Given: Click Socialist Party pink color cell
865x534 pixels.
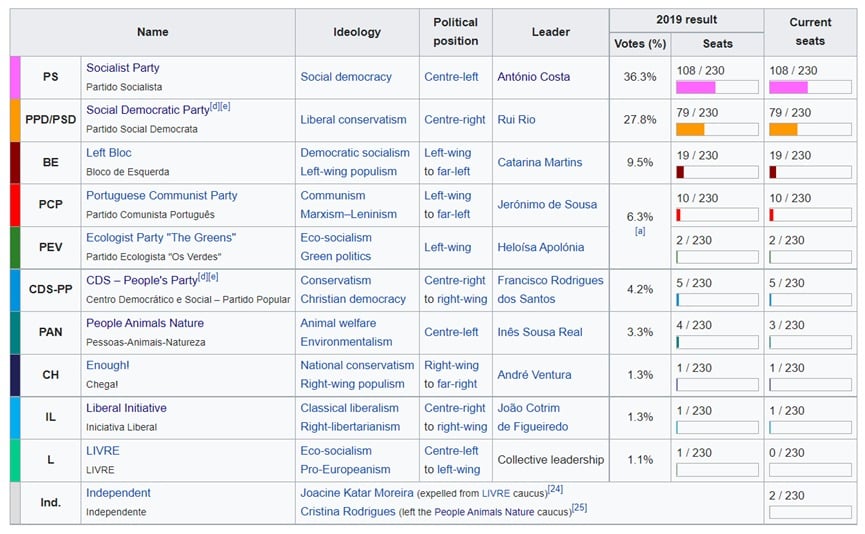Looking at the screenshot, I should click(15, 77).
